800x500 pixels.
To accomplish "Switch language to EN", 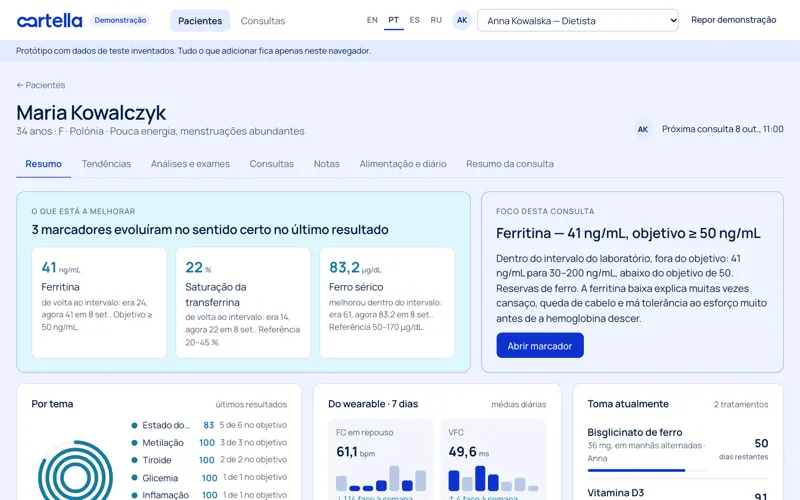I will click(x=372, y=20).
